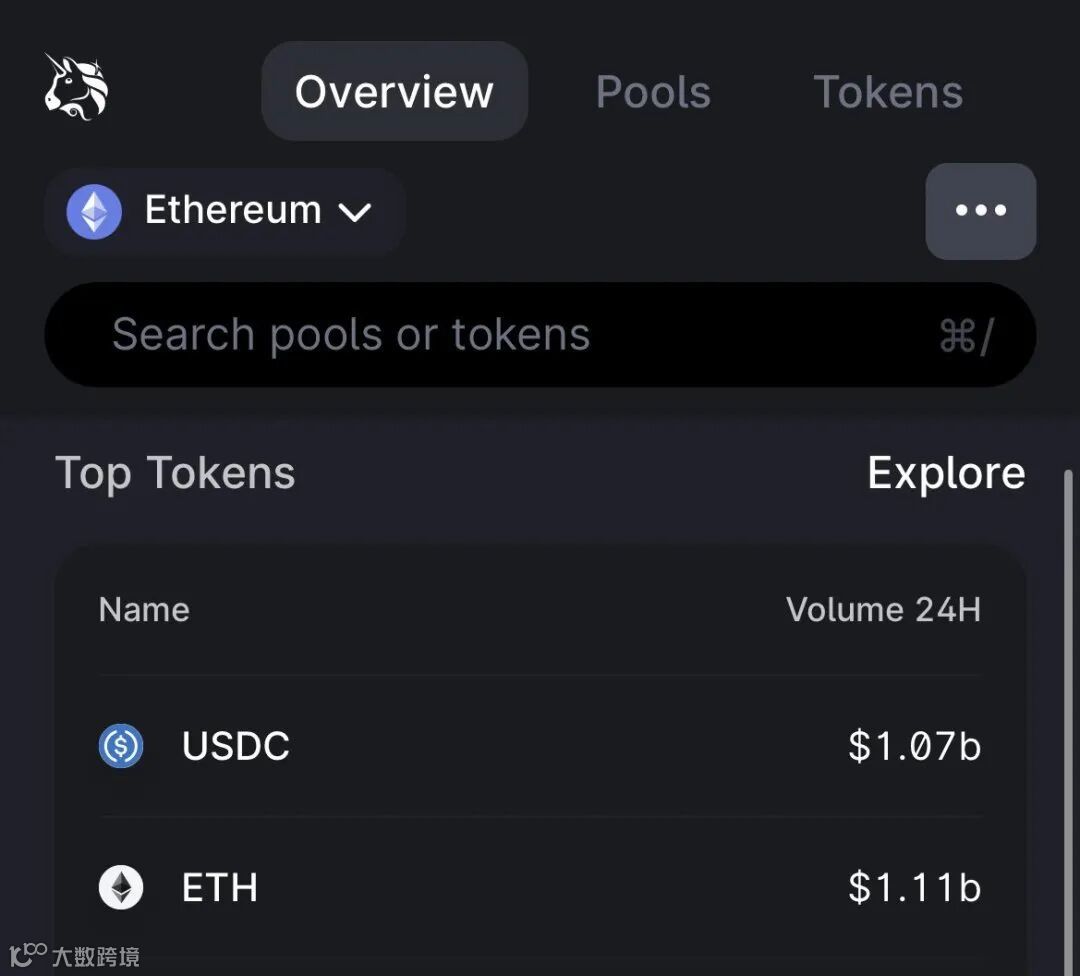Click the USDC coin icon

click(121, 746)
